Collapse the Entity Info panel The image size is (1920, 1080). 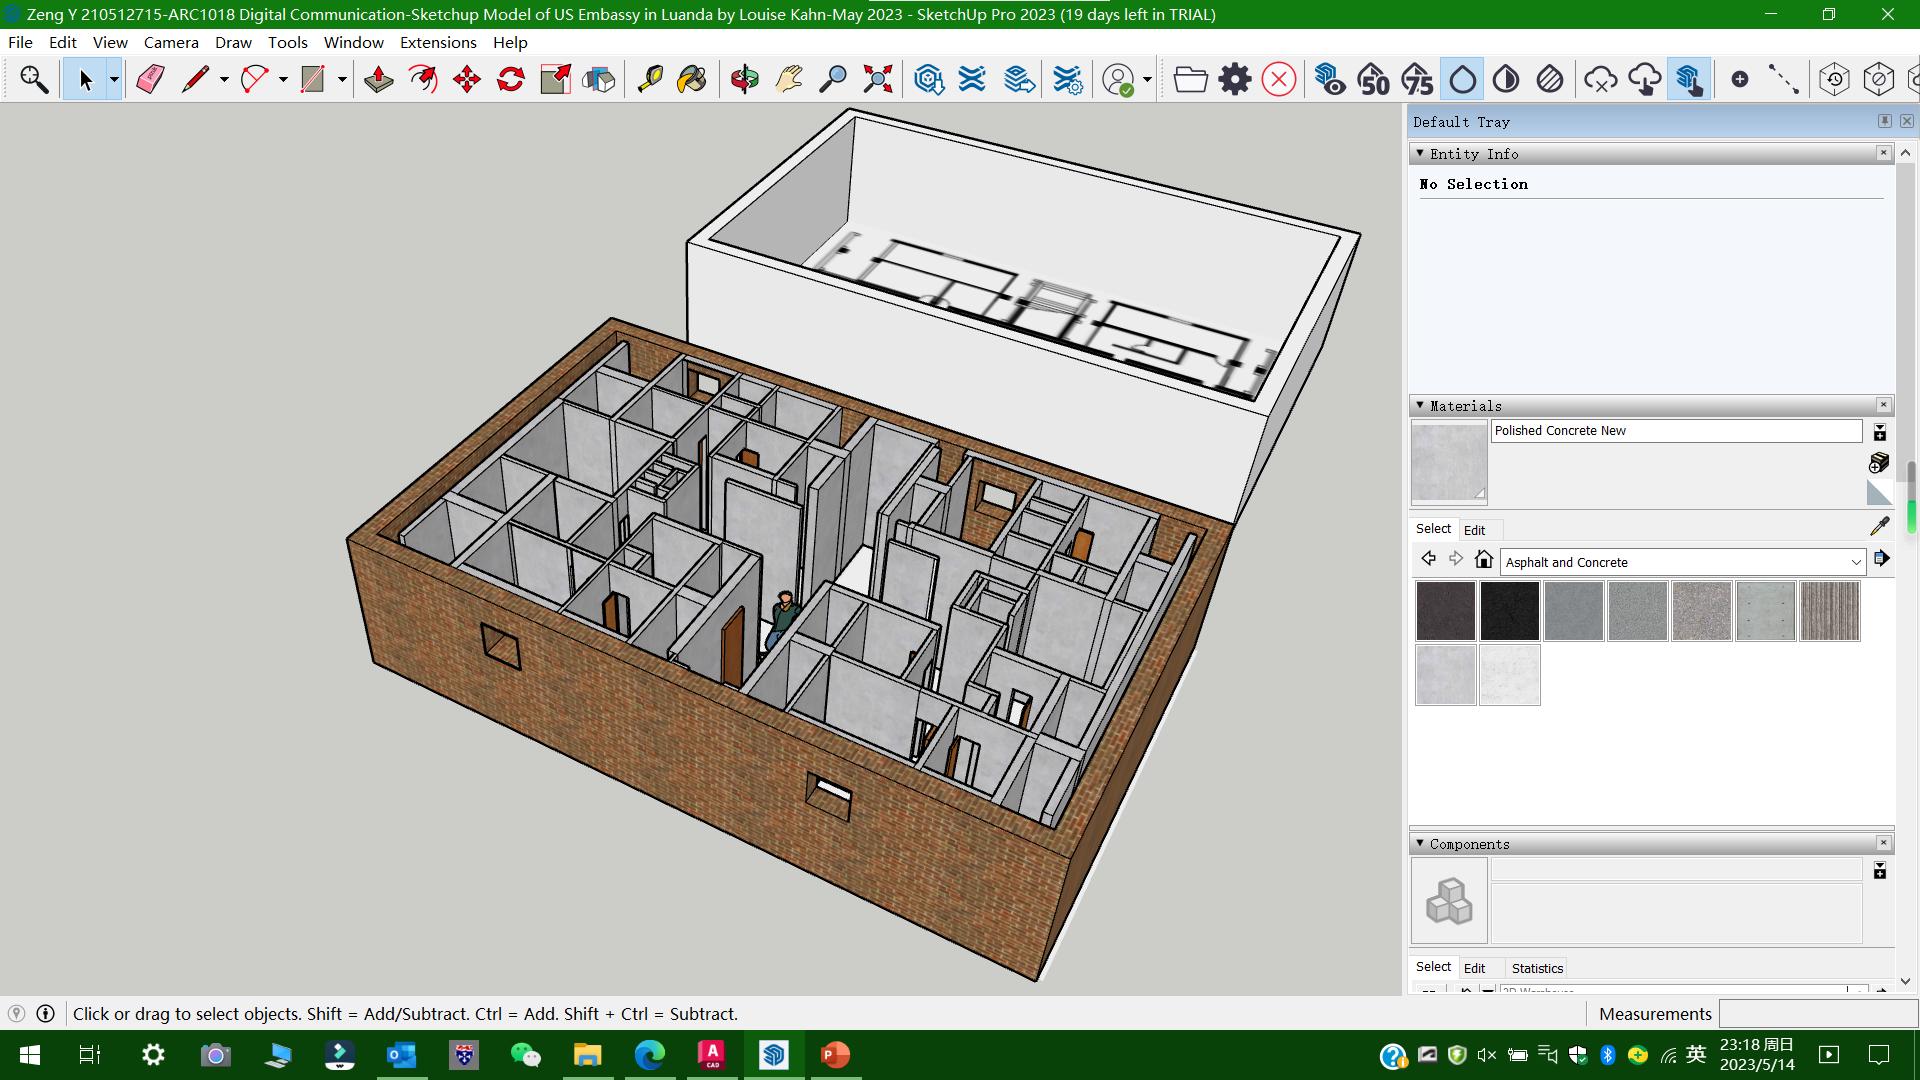(1420, 154)
